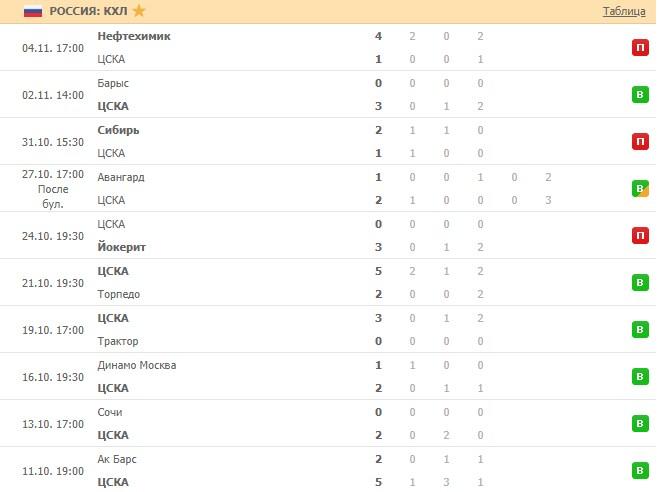Screen dimensions: 659x492
Task: Click the win badge for Динамо Москва match
Action: (640, 377)
